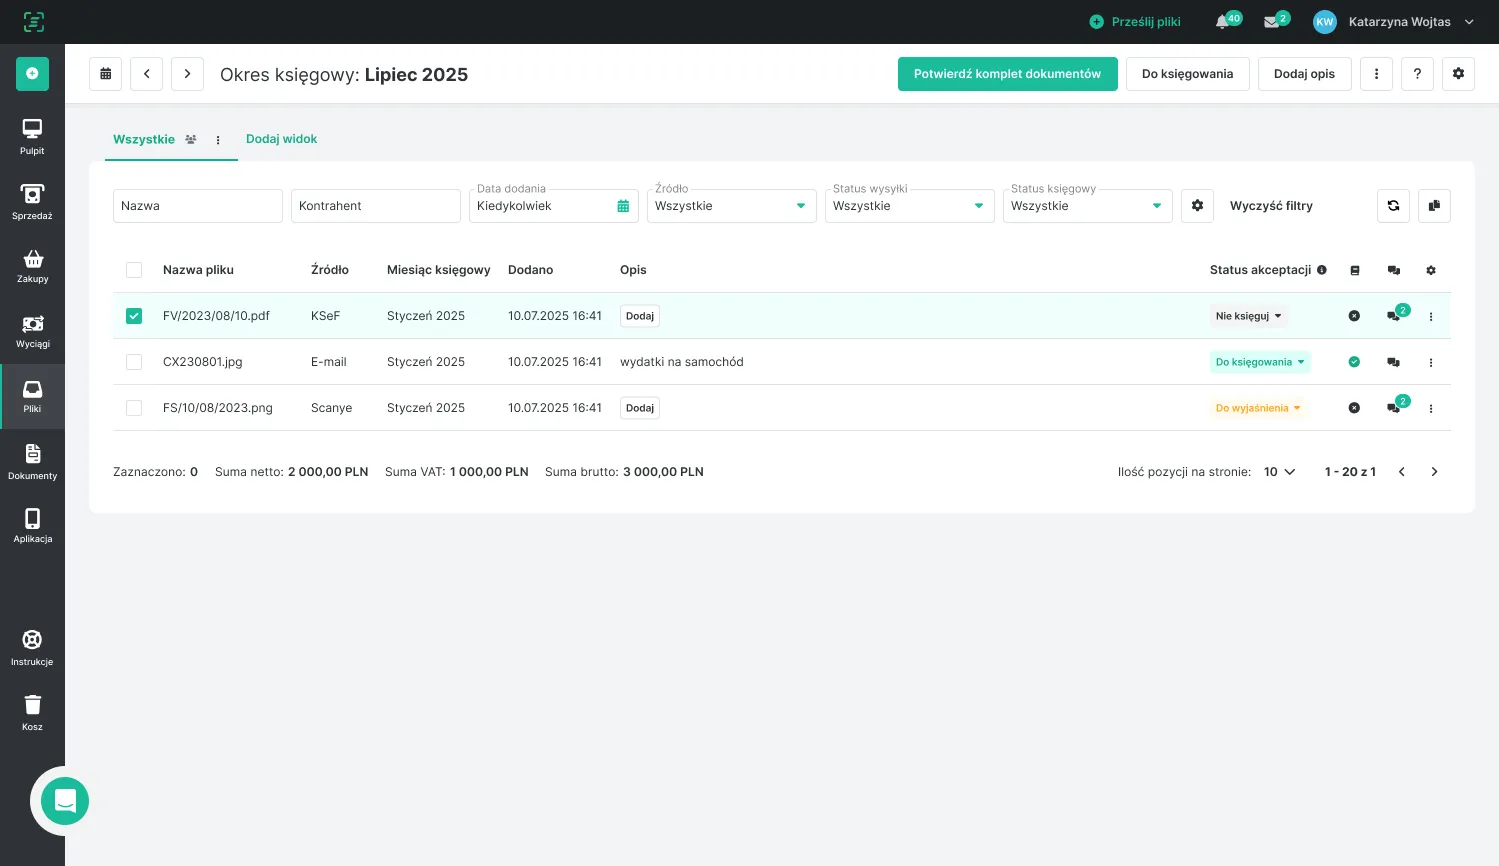This screenshot has height=866, width=1499.
Task: Add description for FV/2023/08/10.pdf
Action: [640, 316]
